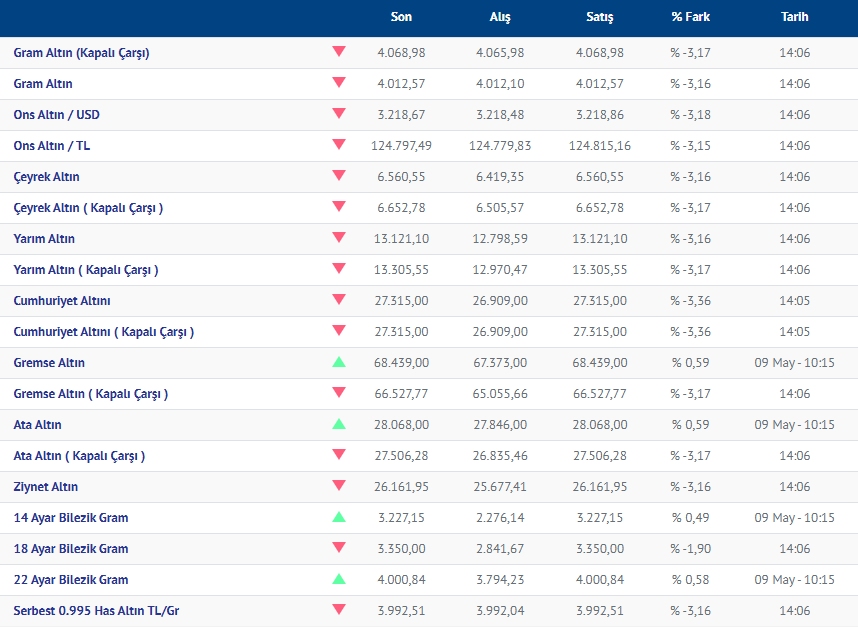The image size is (858, 627).
Task: Click green up arrow in Gremse Altın row
Action: click(339, 362)
